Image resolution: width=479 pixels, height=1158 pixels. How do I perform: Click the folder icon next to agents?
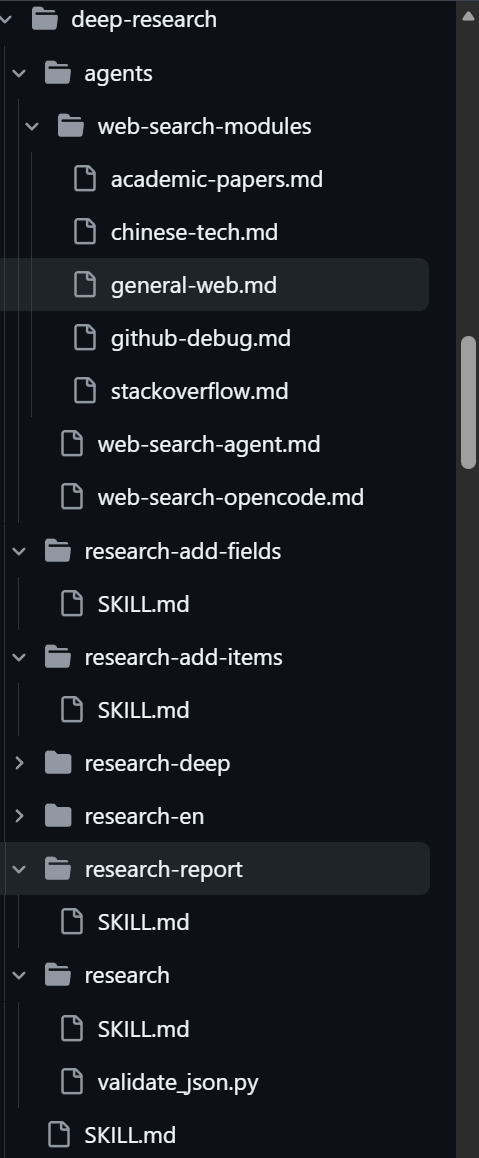(58, 73)
